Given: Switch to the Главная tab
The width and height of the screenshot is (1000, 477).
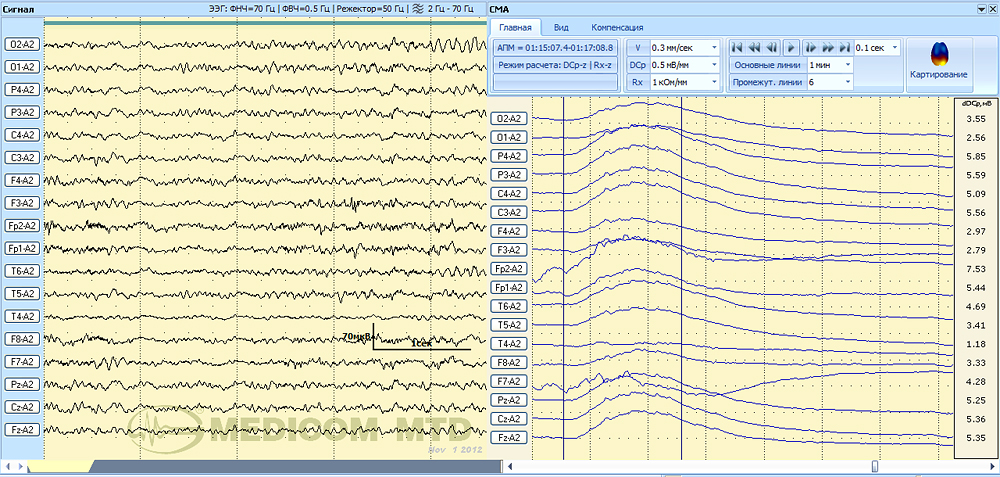Looking at the screenshot, I should coord(515,27).
